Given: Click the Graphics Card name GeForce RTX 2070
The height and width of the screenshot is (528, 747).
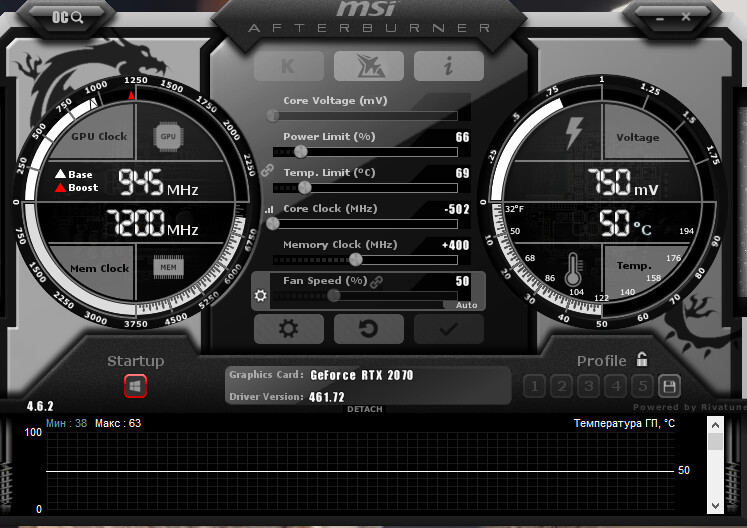Looking at the screenshot, I should click(x=362, y=376).
